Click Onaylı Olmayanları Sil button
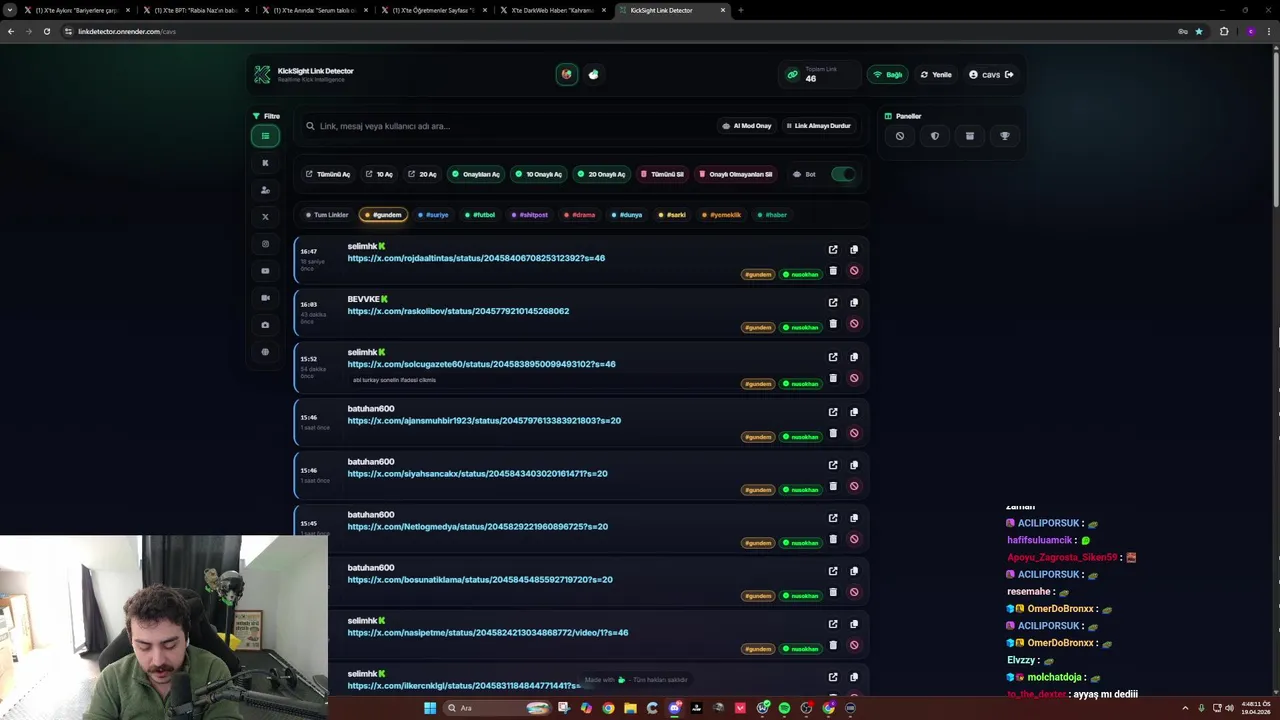Viewport: 1280px width, 720px height. click(x=735, y=174)
